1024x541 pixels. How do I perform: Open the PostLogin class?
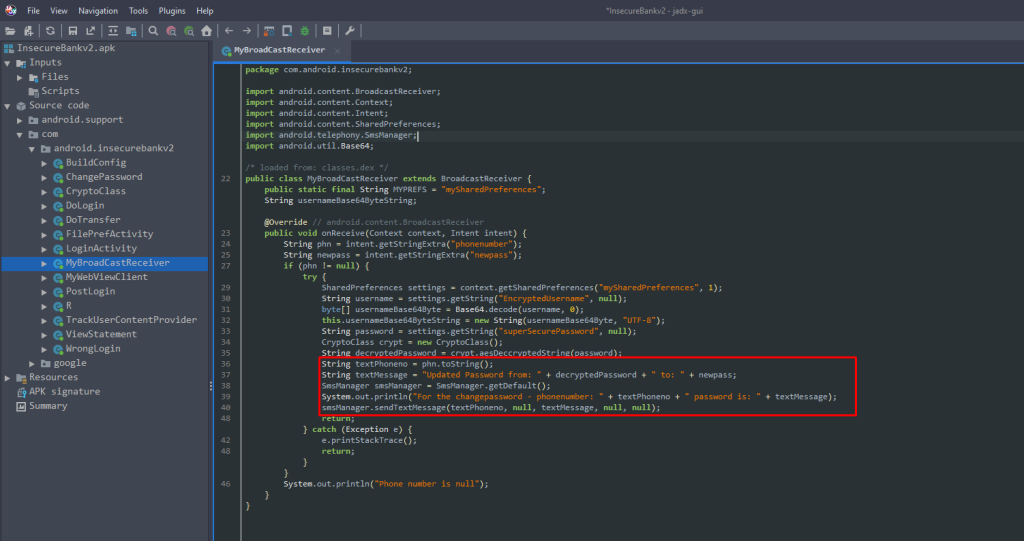pyautogui.click(x=90, y=291)
